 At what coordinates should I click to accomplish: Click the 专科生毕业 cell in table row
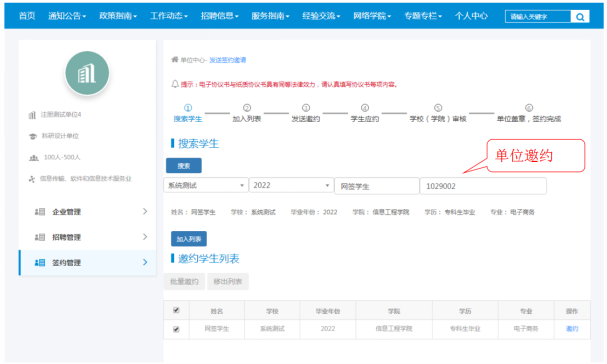click(465, 329)
